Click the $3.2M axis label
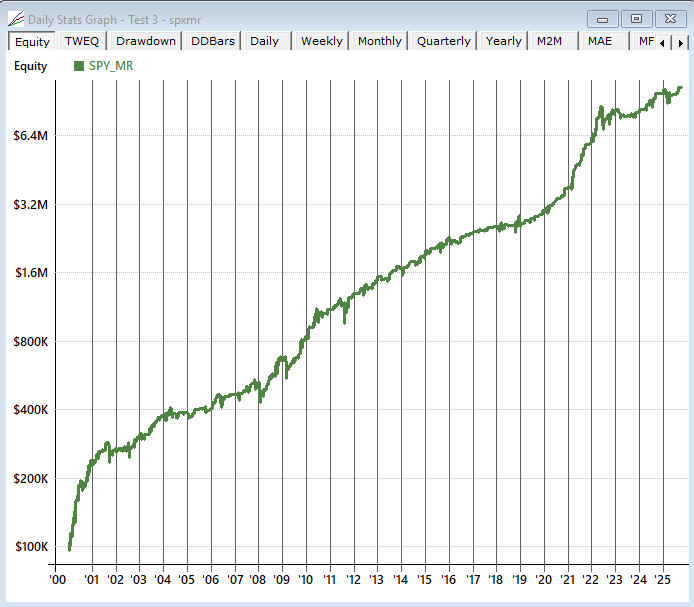Image resolution: width=694 pixels, height=607 pixels. point(31,205)
